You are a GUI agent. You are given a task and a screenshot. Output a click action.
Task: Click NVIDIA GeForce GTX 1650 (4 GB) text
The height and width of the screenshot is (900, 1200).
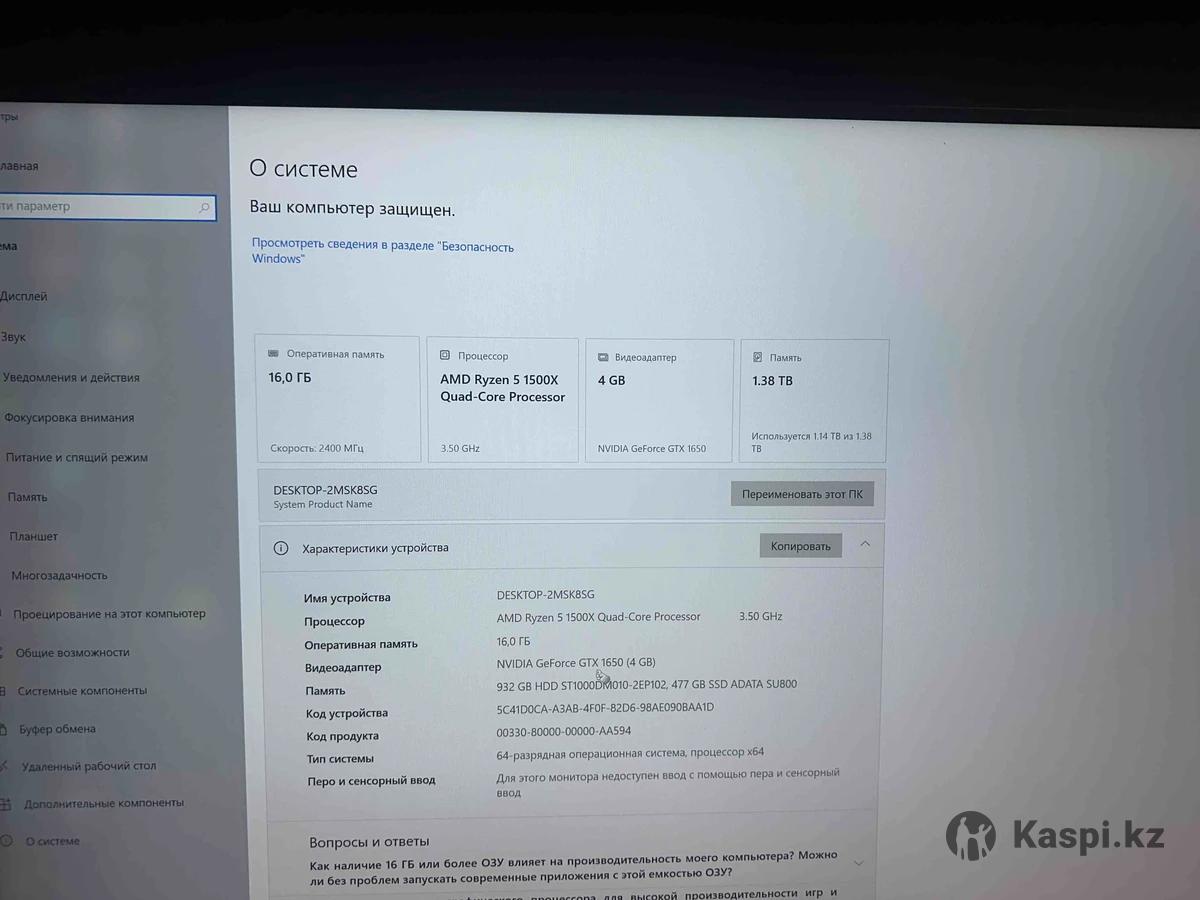click(576, 662)
